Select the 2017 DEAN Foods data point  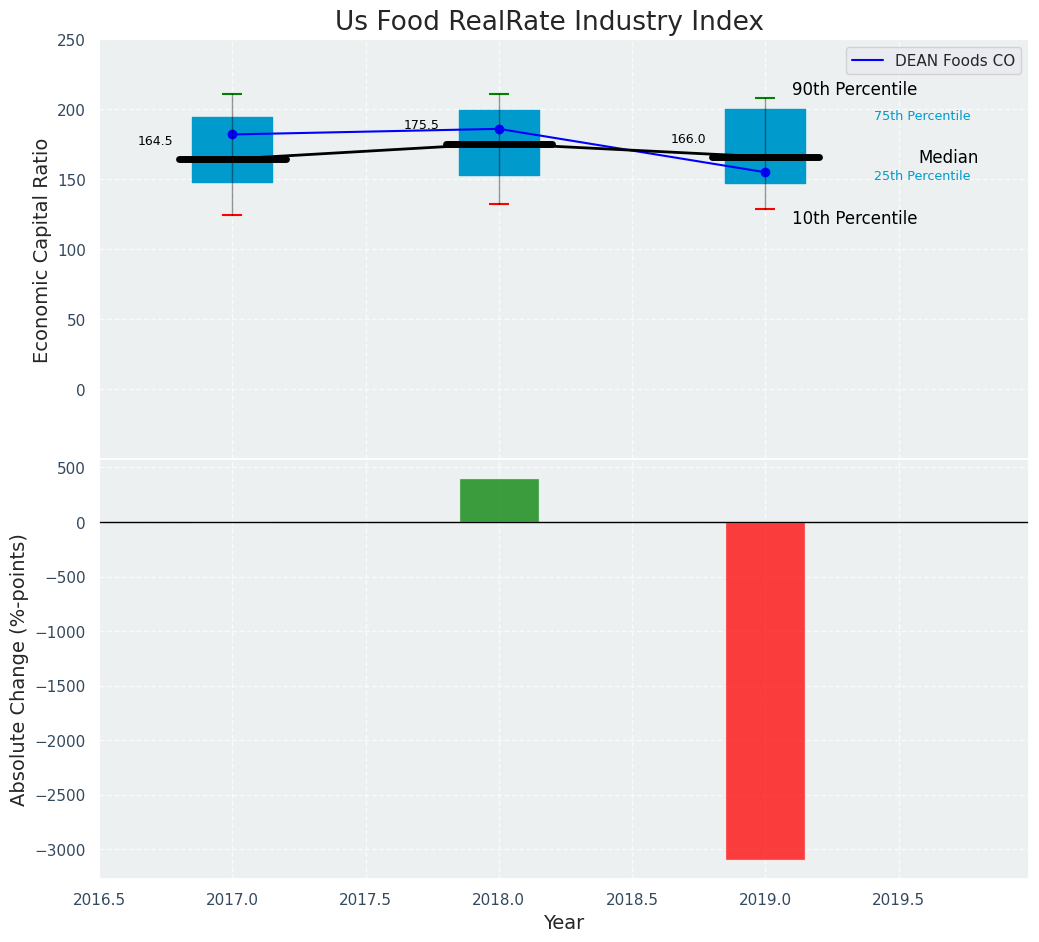point(232,134)
